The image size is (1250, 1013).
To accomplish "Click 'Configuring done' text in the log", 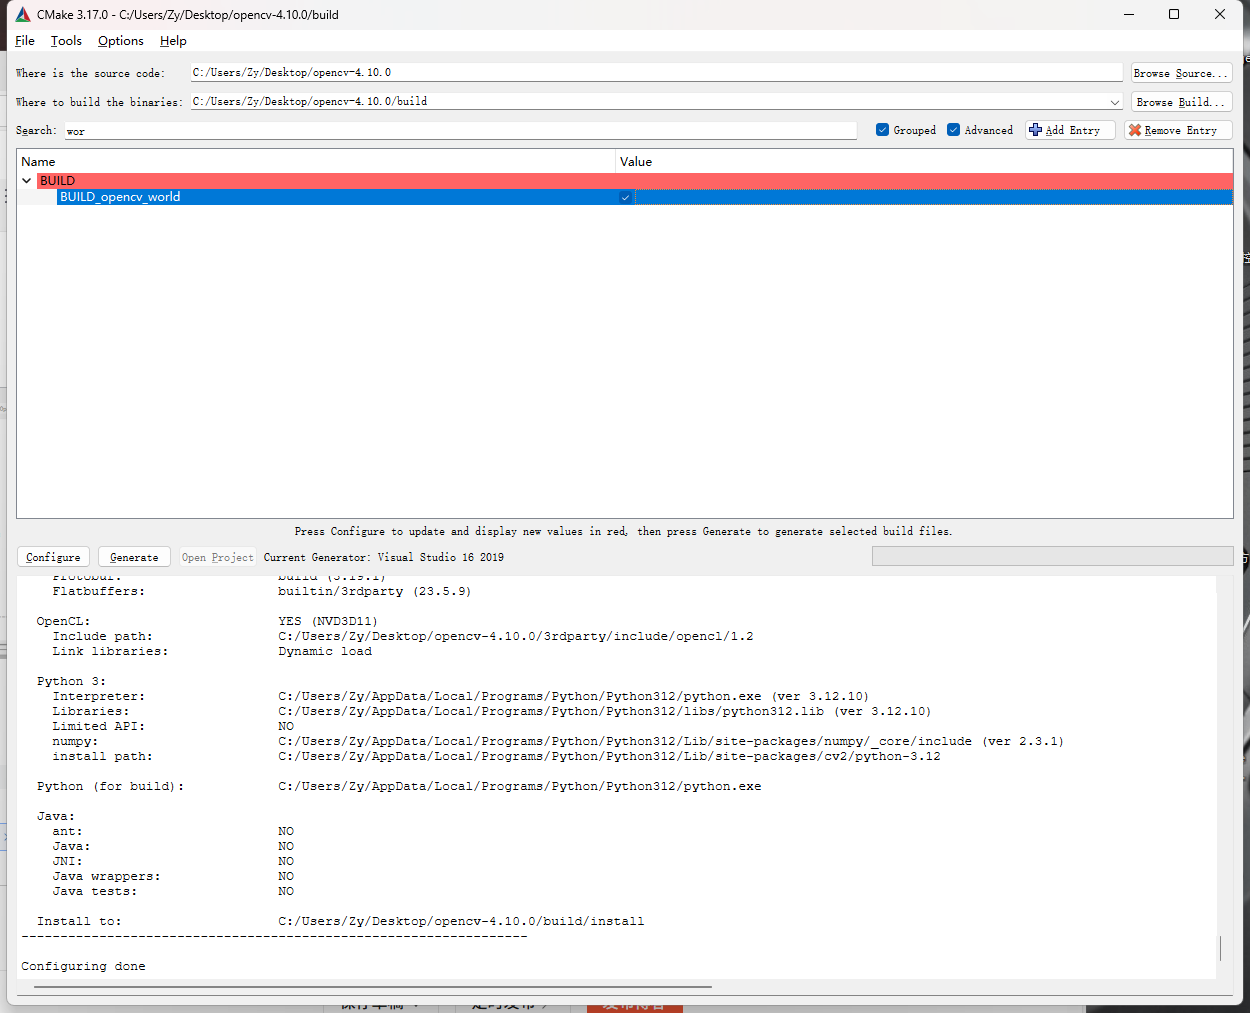I will click(84, 966).
